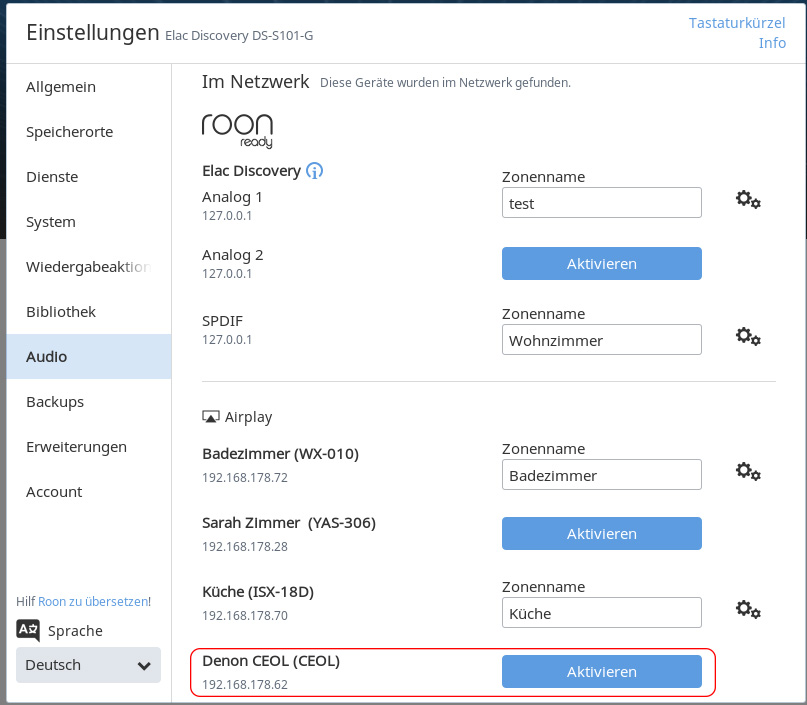This screenshot has width=807, height=705.
Task: Activate the Sarah Zimmer (YAS-306) device
Action: [x=602, y=534]
